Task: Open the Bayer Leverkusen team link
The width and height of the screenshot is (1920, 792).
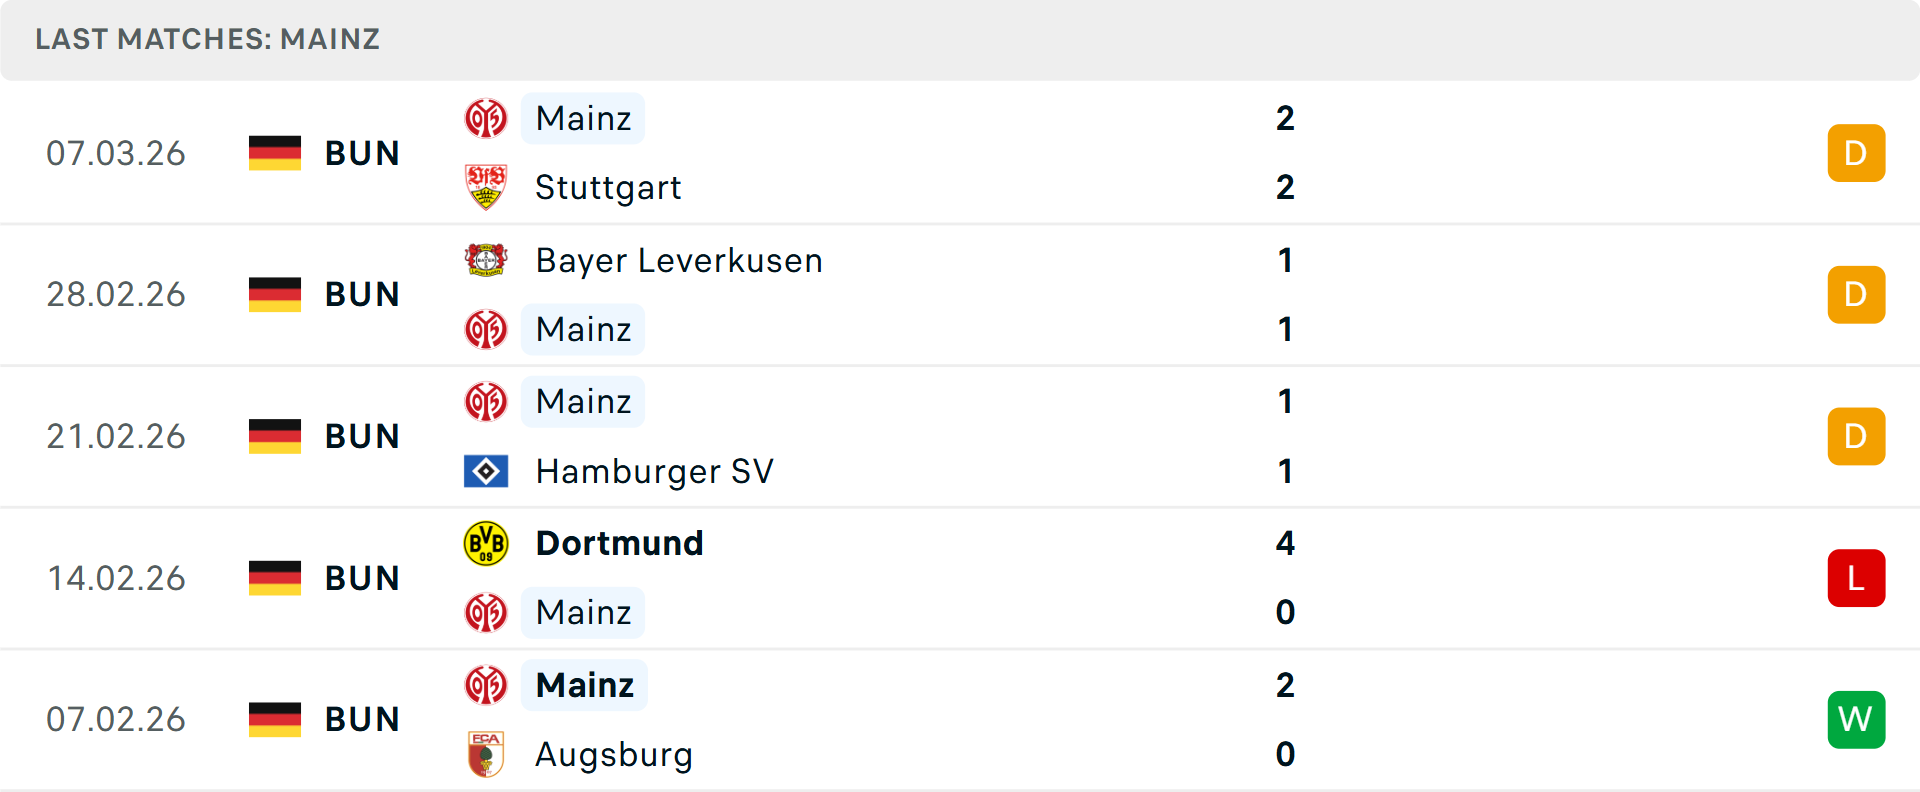Action: point(679,260)
